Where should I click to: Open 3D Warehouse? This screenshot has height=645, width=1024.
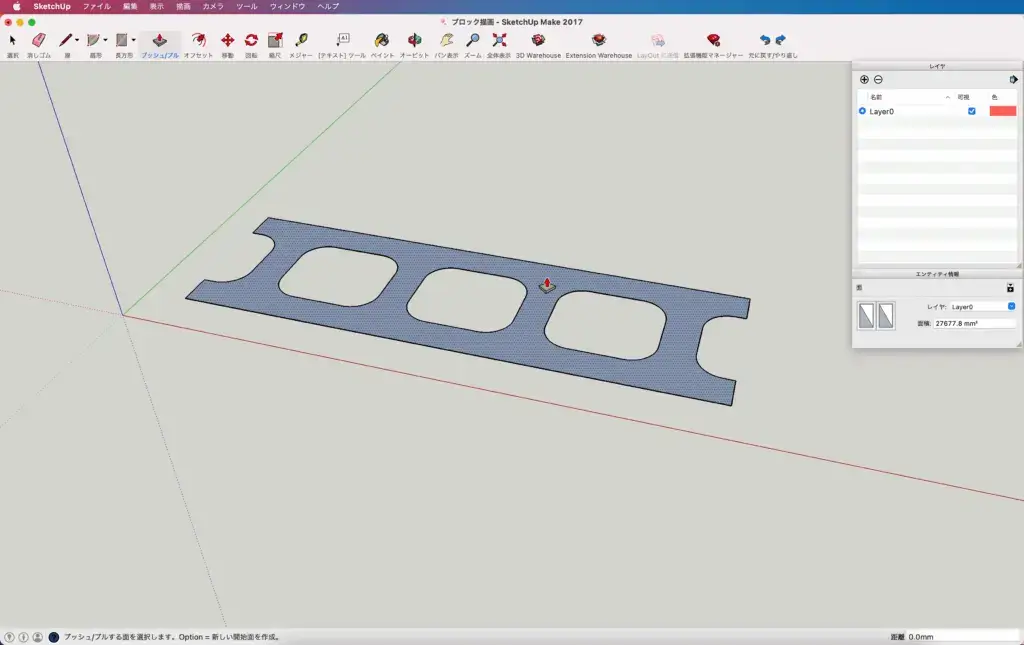pos(538,40)
